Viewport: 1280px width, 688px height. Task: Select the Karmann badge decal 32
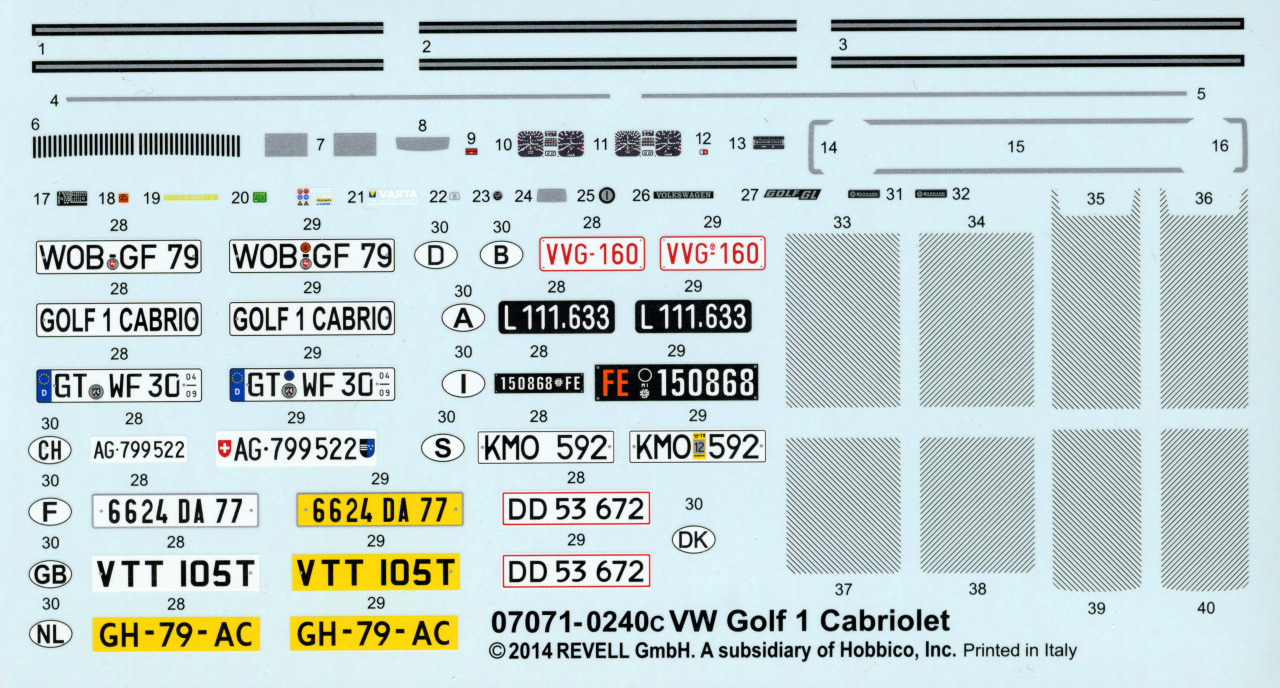click(x=932, y=193)
